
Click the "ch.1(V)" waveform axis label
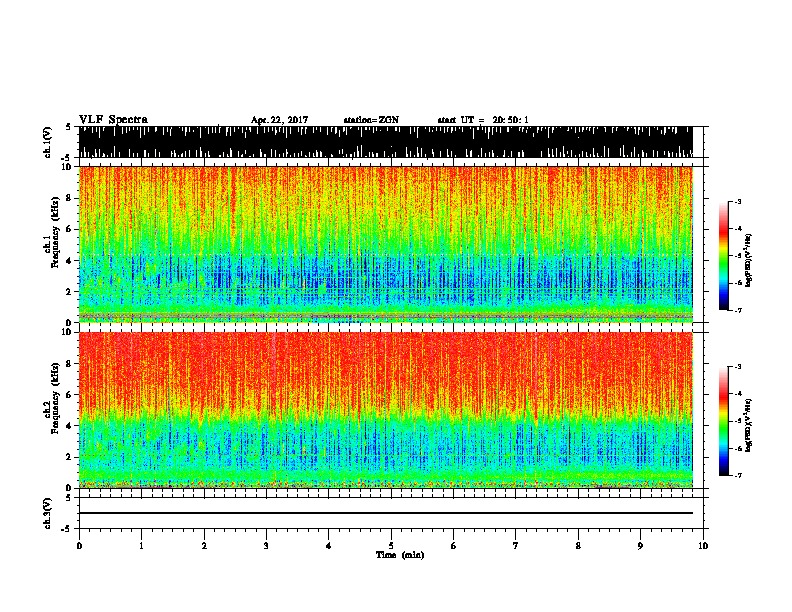(x=48, y=141)
